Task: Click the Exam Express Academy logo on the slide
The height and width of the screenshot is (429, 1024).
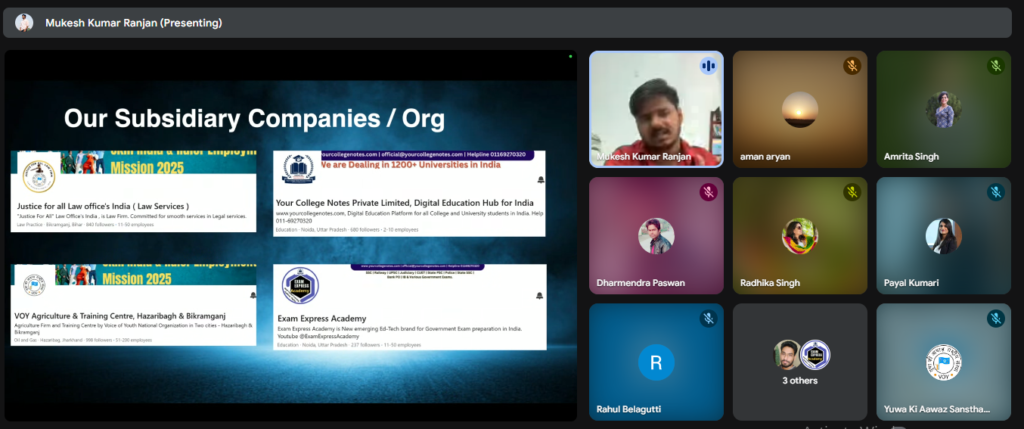Action: 300,285
